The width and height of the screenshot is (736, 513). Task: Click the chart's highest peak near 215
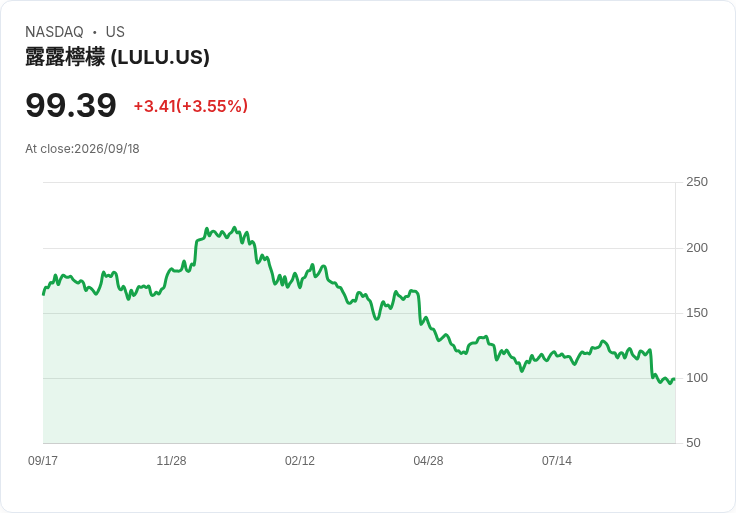coord(234,228)
